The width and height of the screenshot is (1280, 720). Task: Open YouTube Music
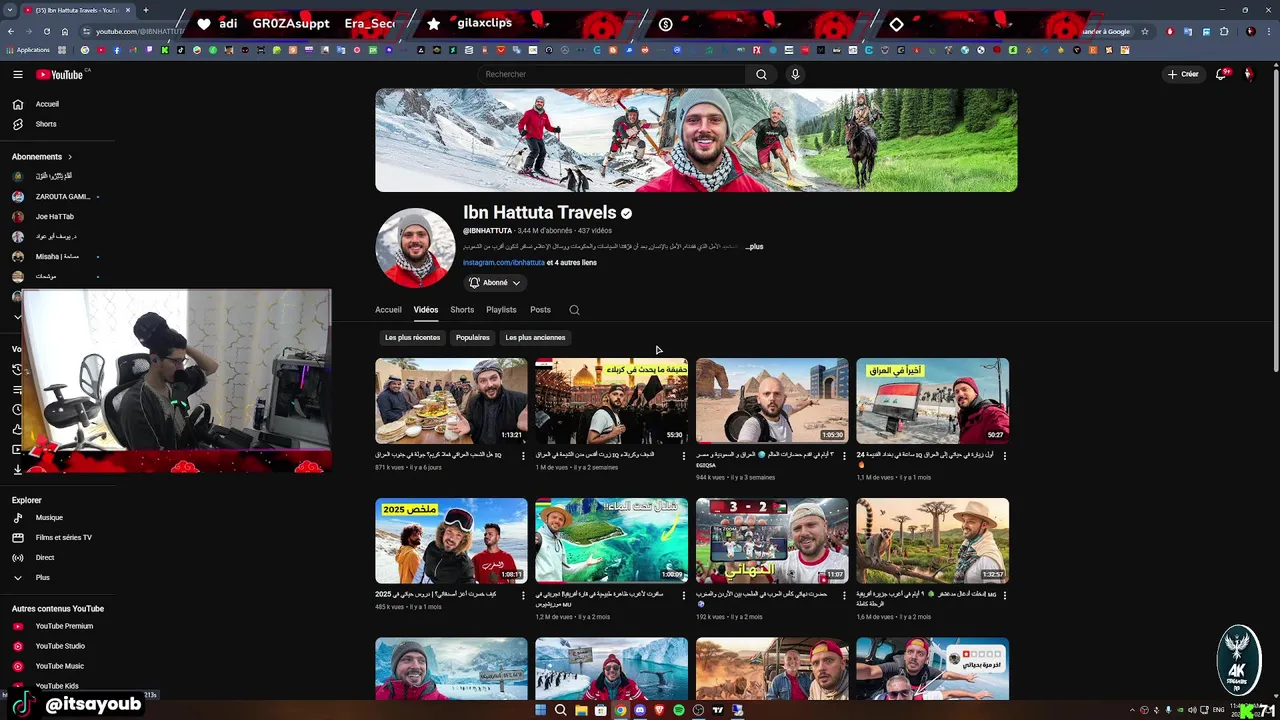tap(59, 666)
